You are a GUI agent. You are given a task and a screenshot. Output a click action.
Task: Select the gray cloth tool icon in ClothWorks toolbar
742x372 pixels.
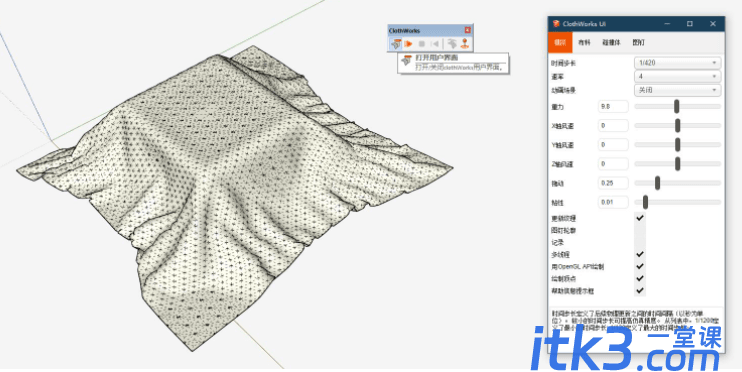click(452, 44)
